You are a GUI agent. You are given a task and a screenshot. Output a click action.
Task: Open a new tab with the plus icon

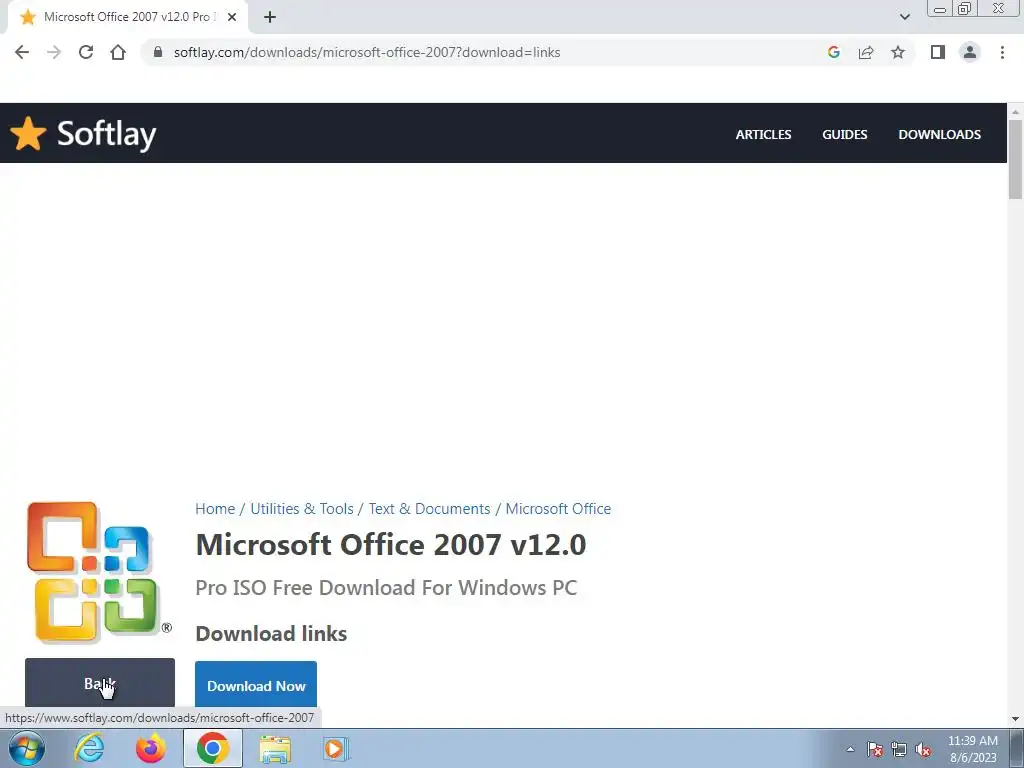(270, 17)
